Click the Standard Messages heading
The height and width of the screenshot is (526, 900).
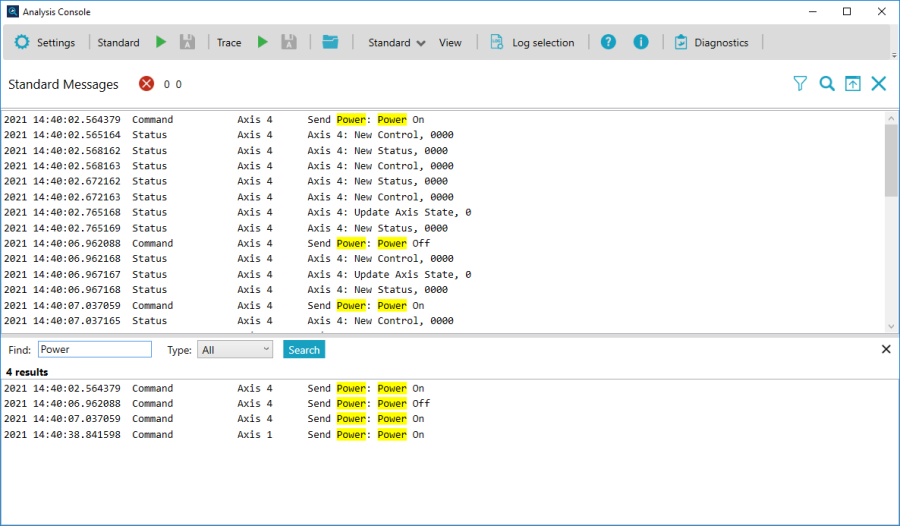coord(63,84)
